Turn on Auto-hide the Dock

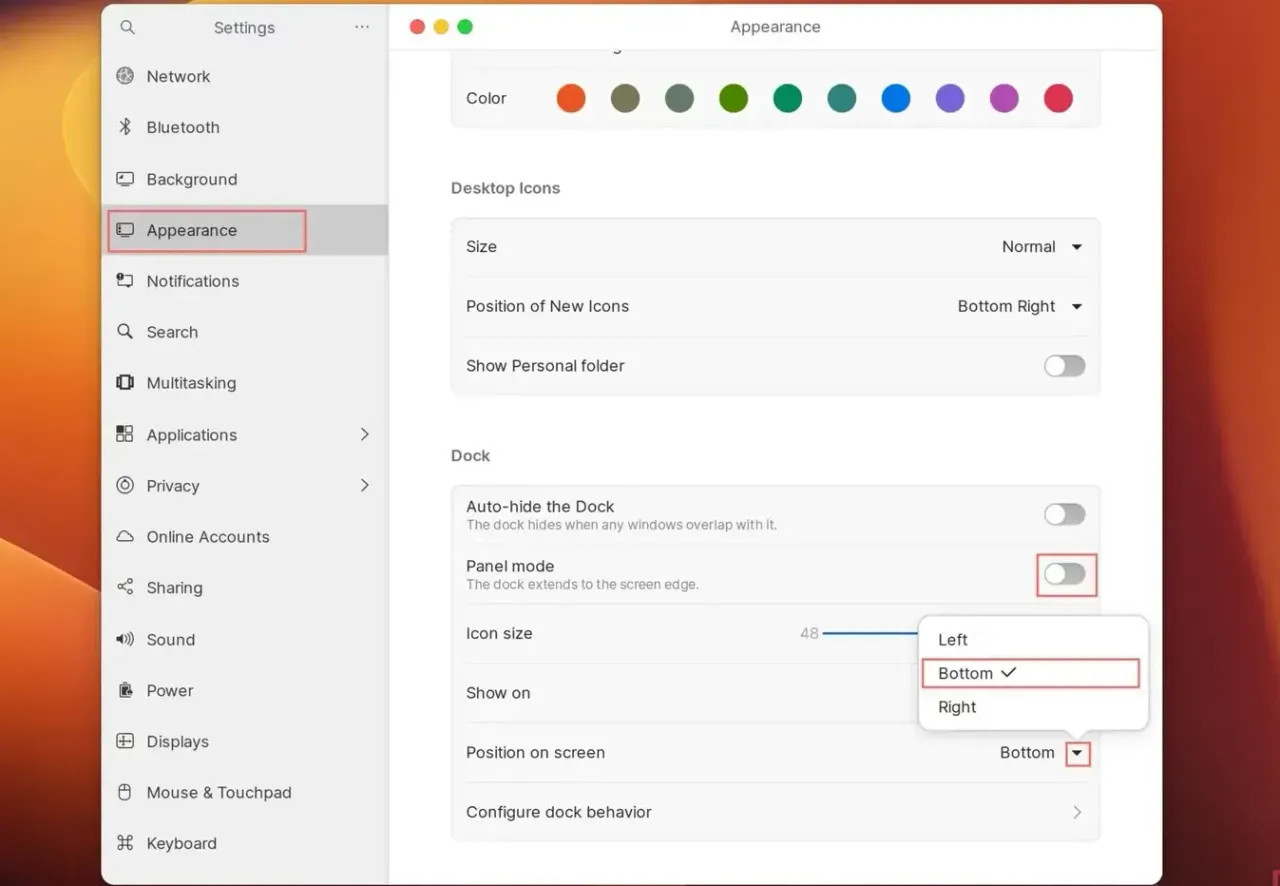point(1064,514)
